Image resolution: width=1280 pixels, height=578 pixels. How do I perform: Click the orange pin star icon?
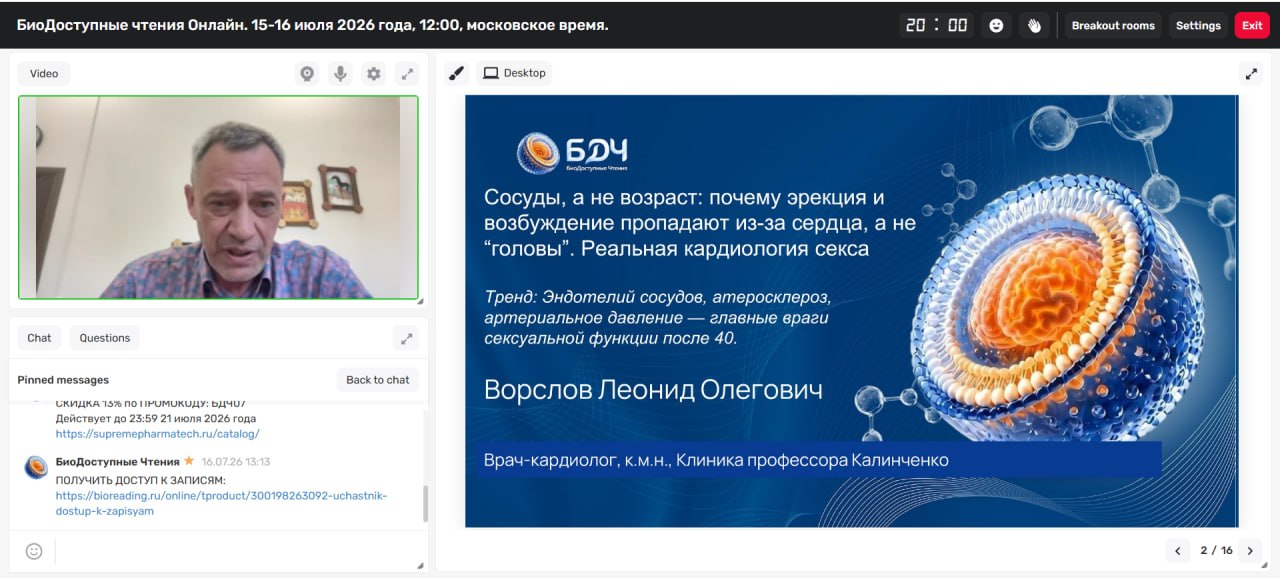pos(189,461)
